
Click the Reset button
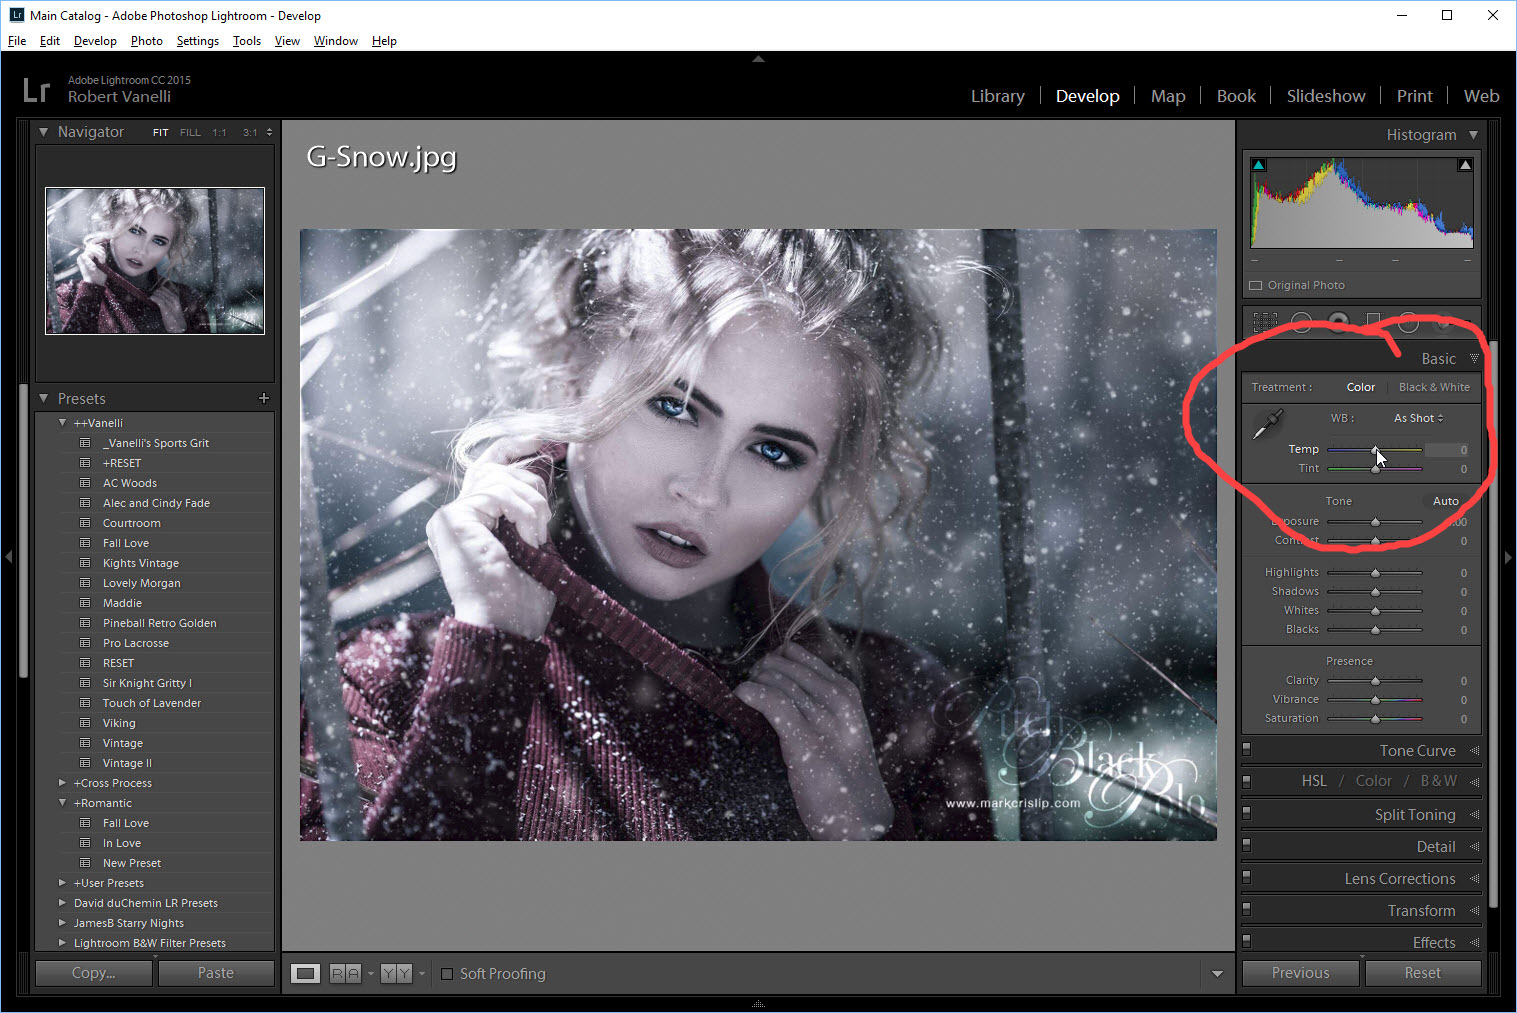coord(1422,973)
